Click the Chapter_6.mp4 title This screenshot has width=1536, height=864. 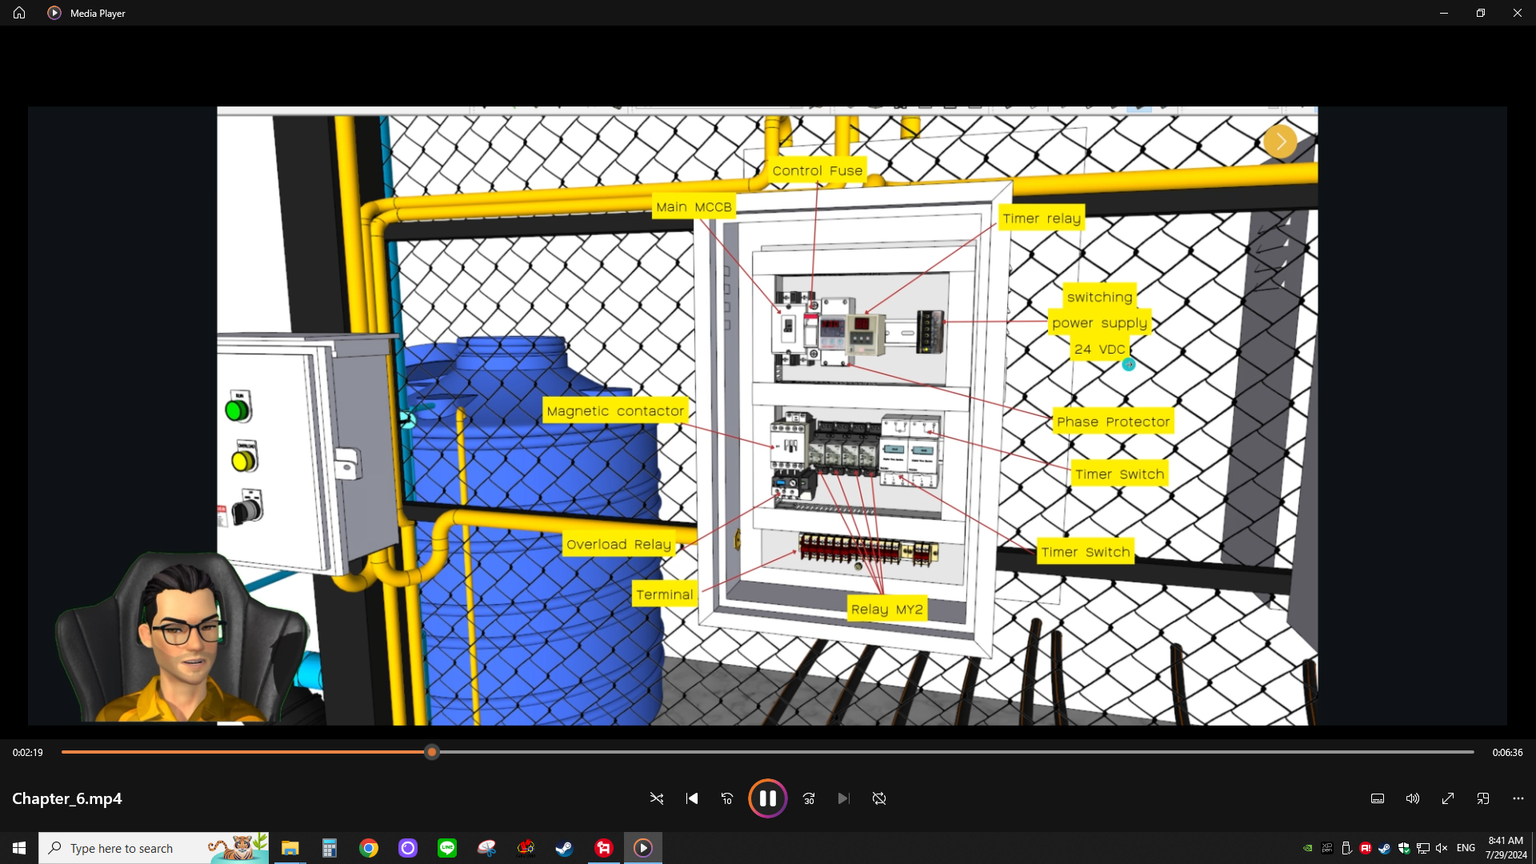(x=67, y=798)
